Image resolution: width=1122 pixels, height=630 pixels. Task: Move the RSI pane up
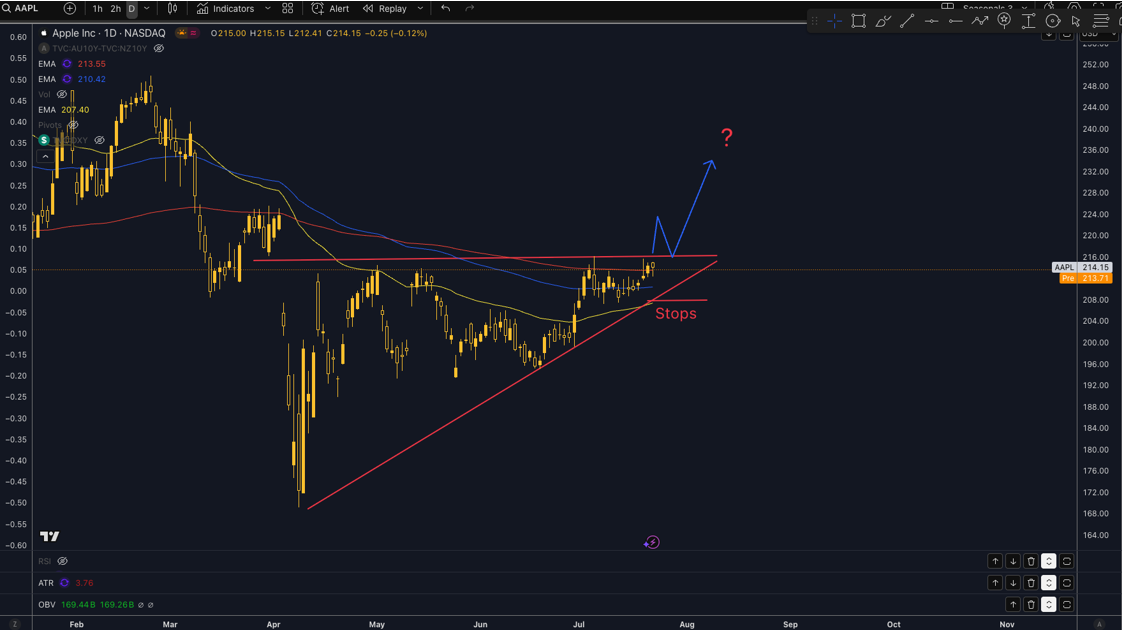995,561
